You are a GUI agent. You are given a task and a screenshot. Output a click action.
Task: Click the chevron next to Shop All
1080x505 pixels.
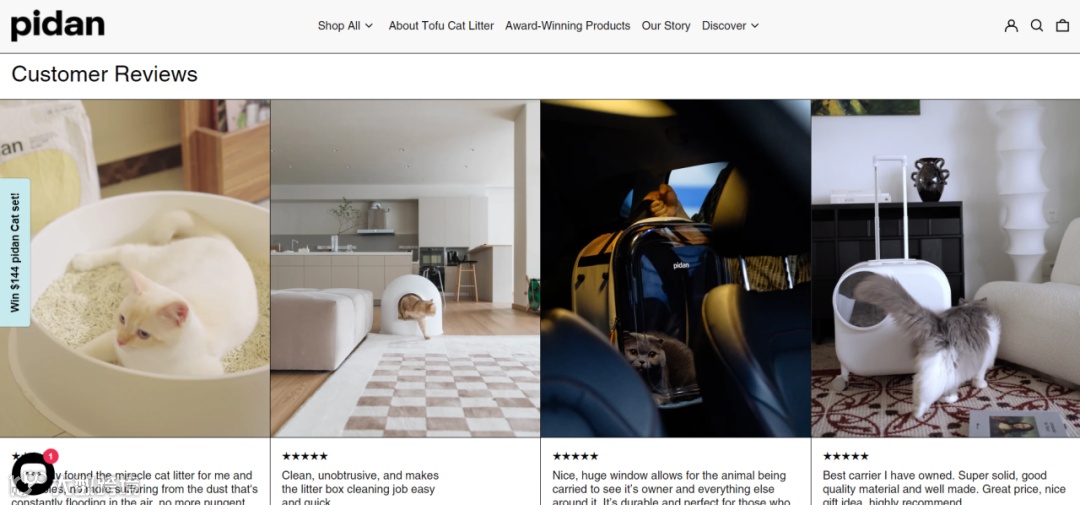368,25
